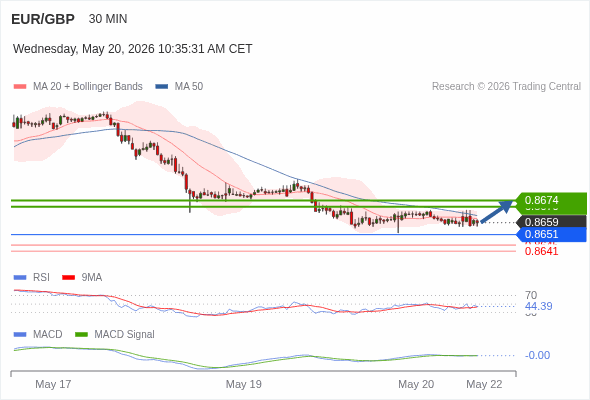Click the MA 50 blue legend swatch
The width and height of the screenshot is (590, 400).
point(162,87)
